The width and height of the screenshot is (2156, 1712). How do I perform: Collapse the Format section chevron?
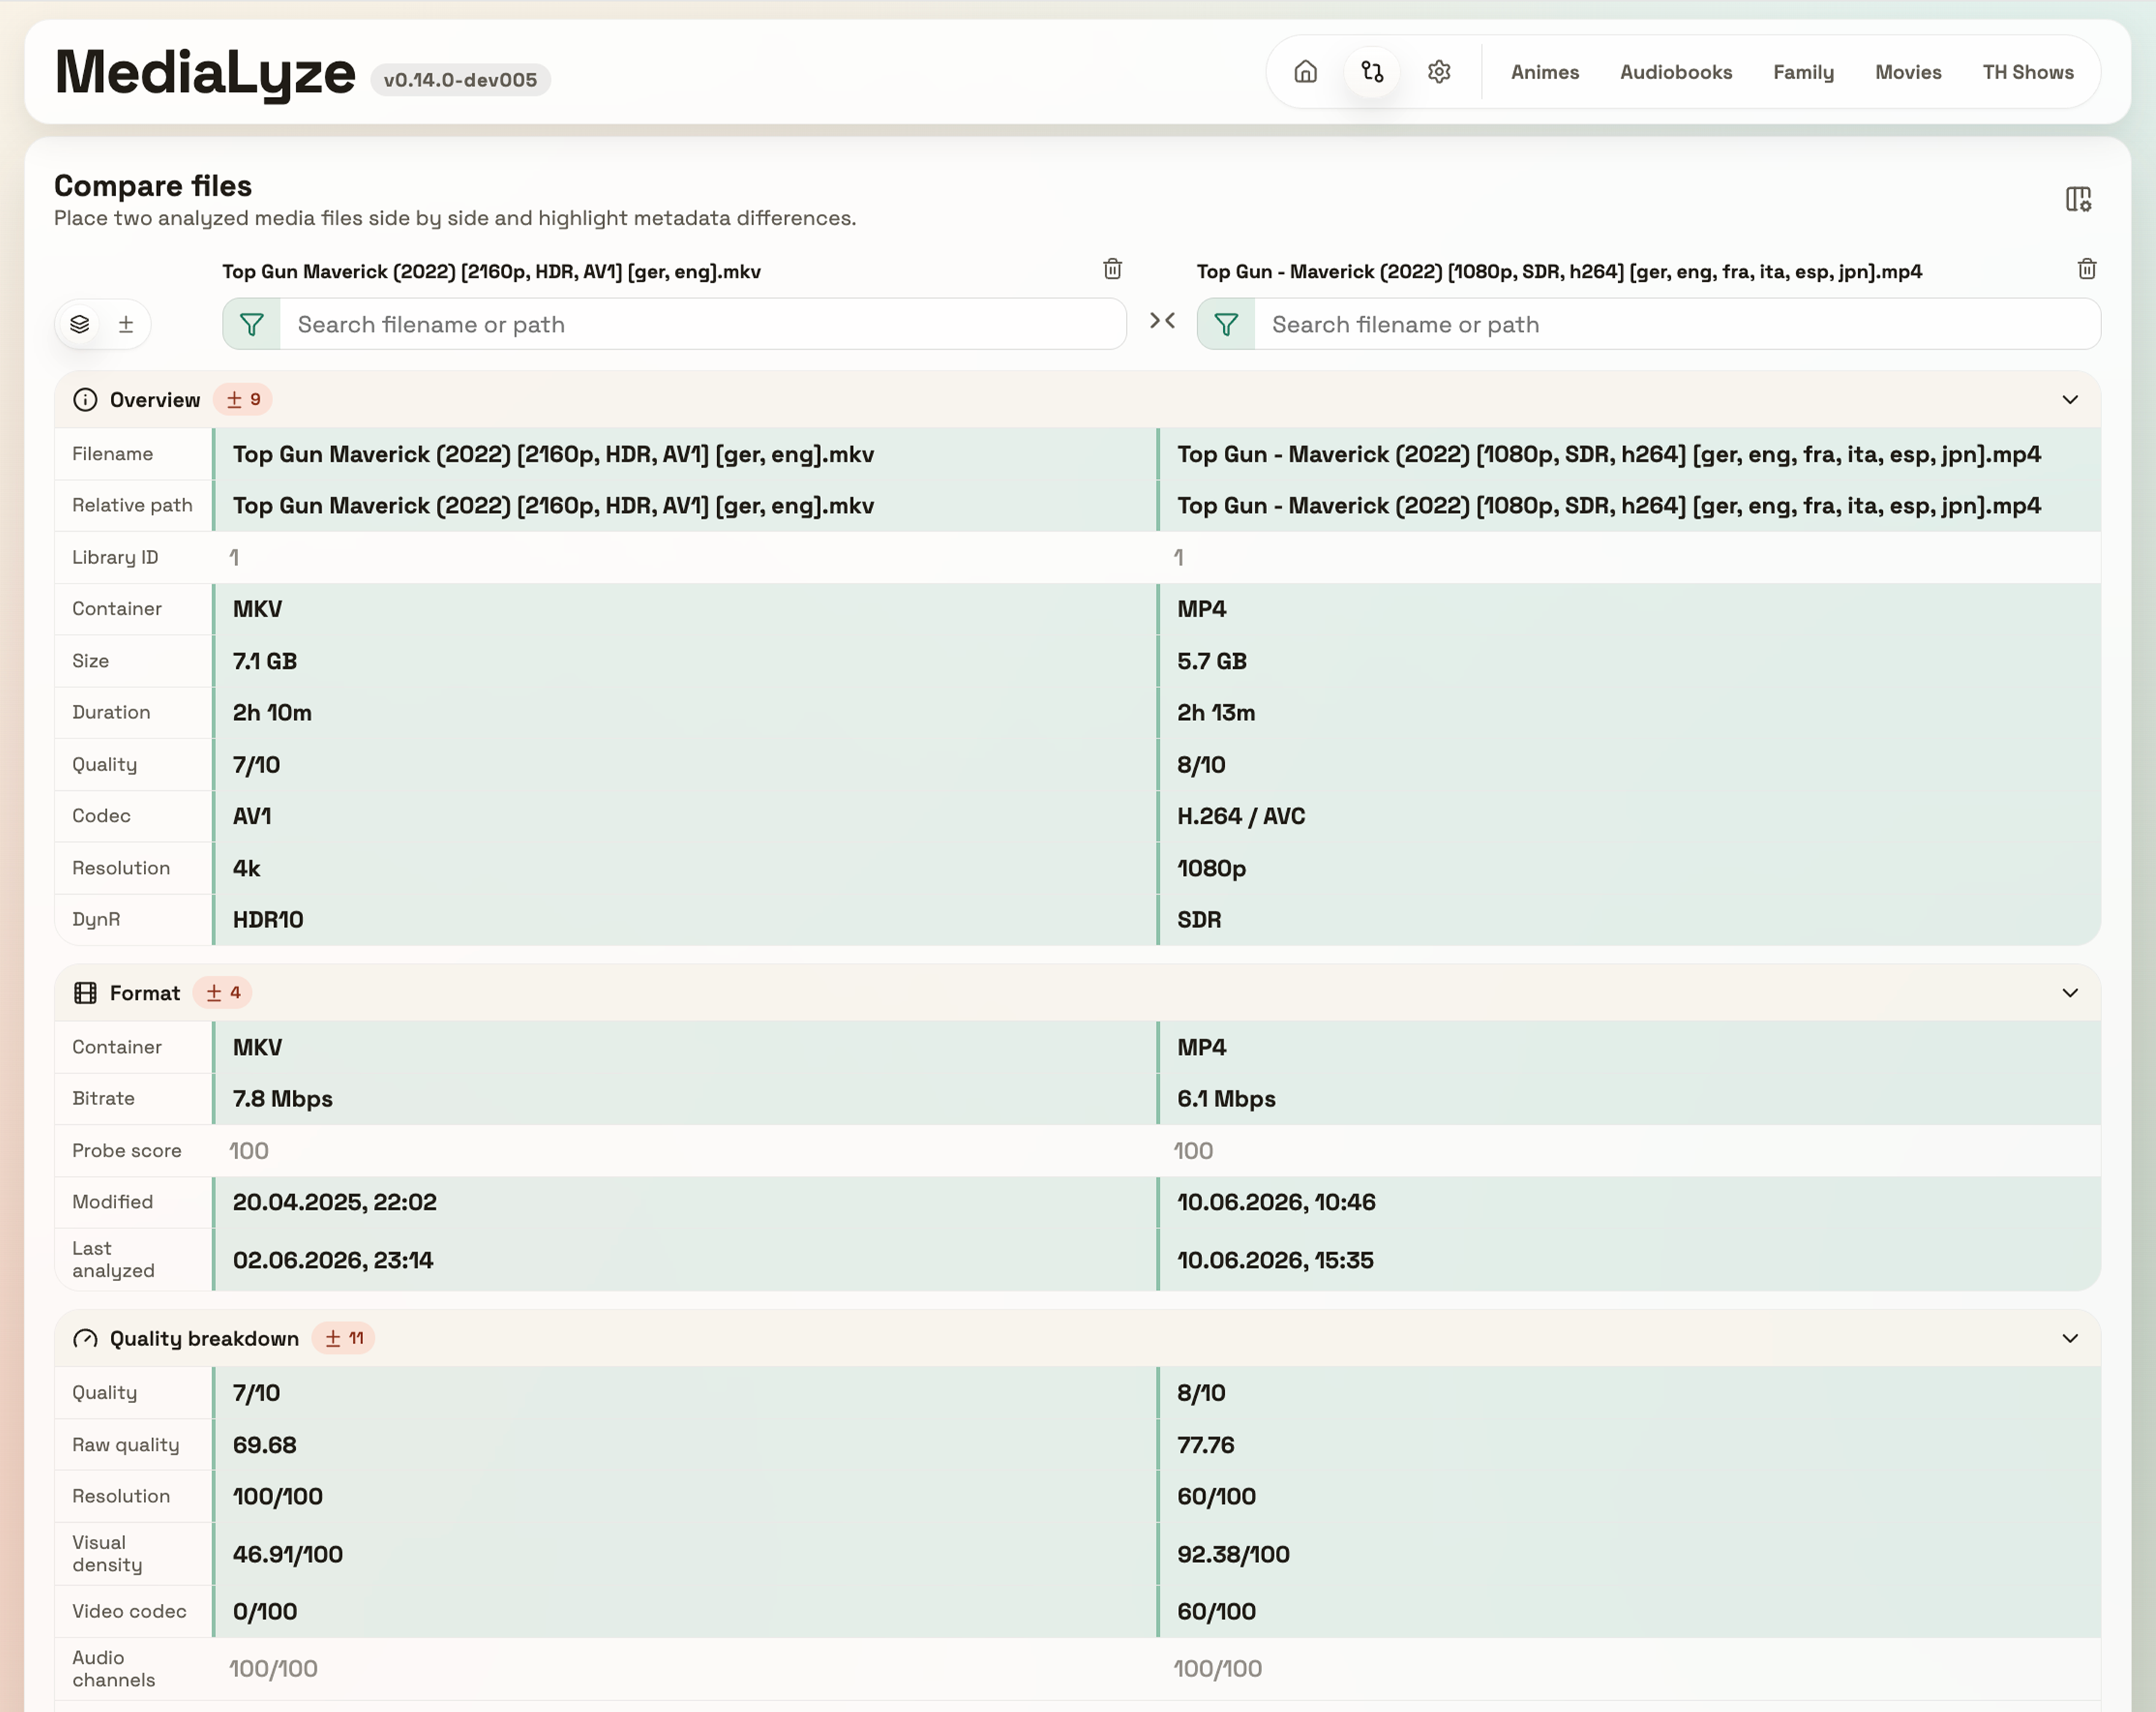coord(2070,993)
